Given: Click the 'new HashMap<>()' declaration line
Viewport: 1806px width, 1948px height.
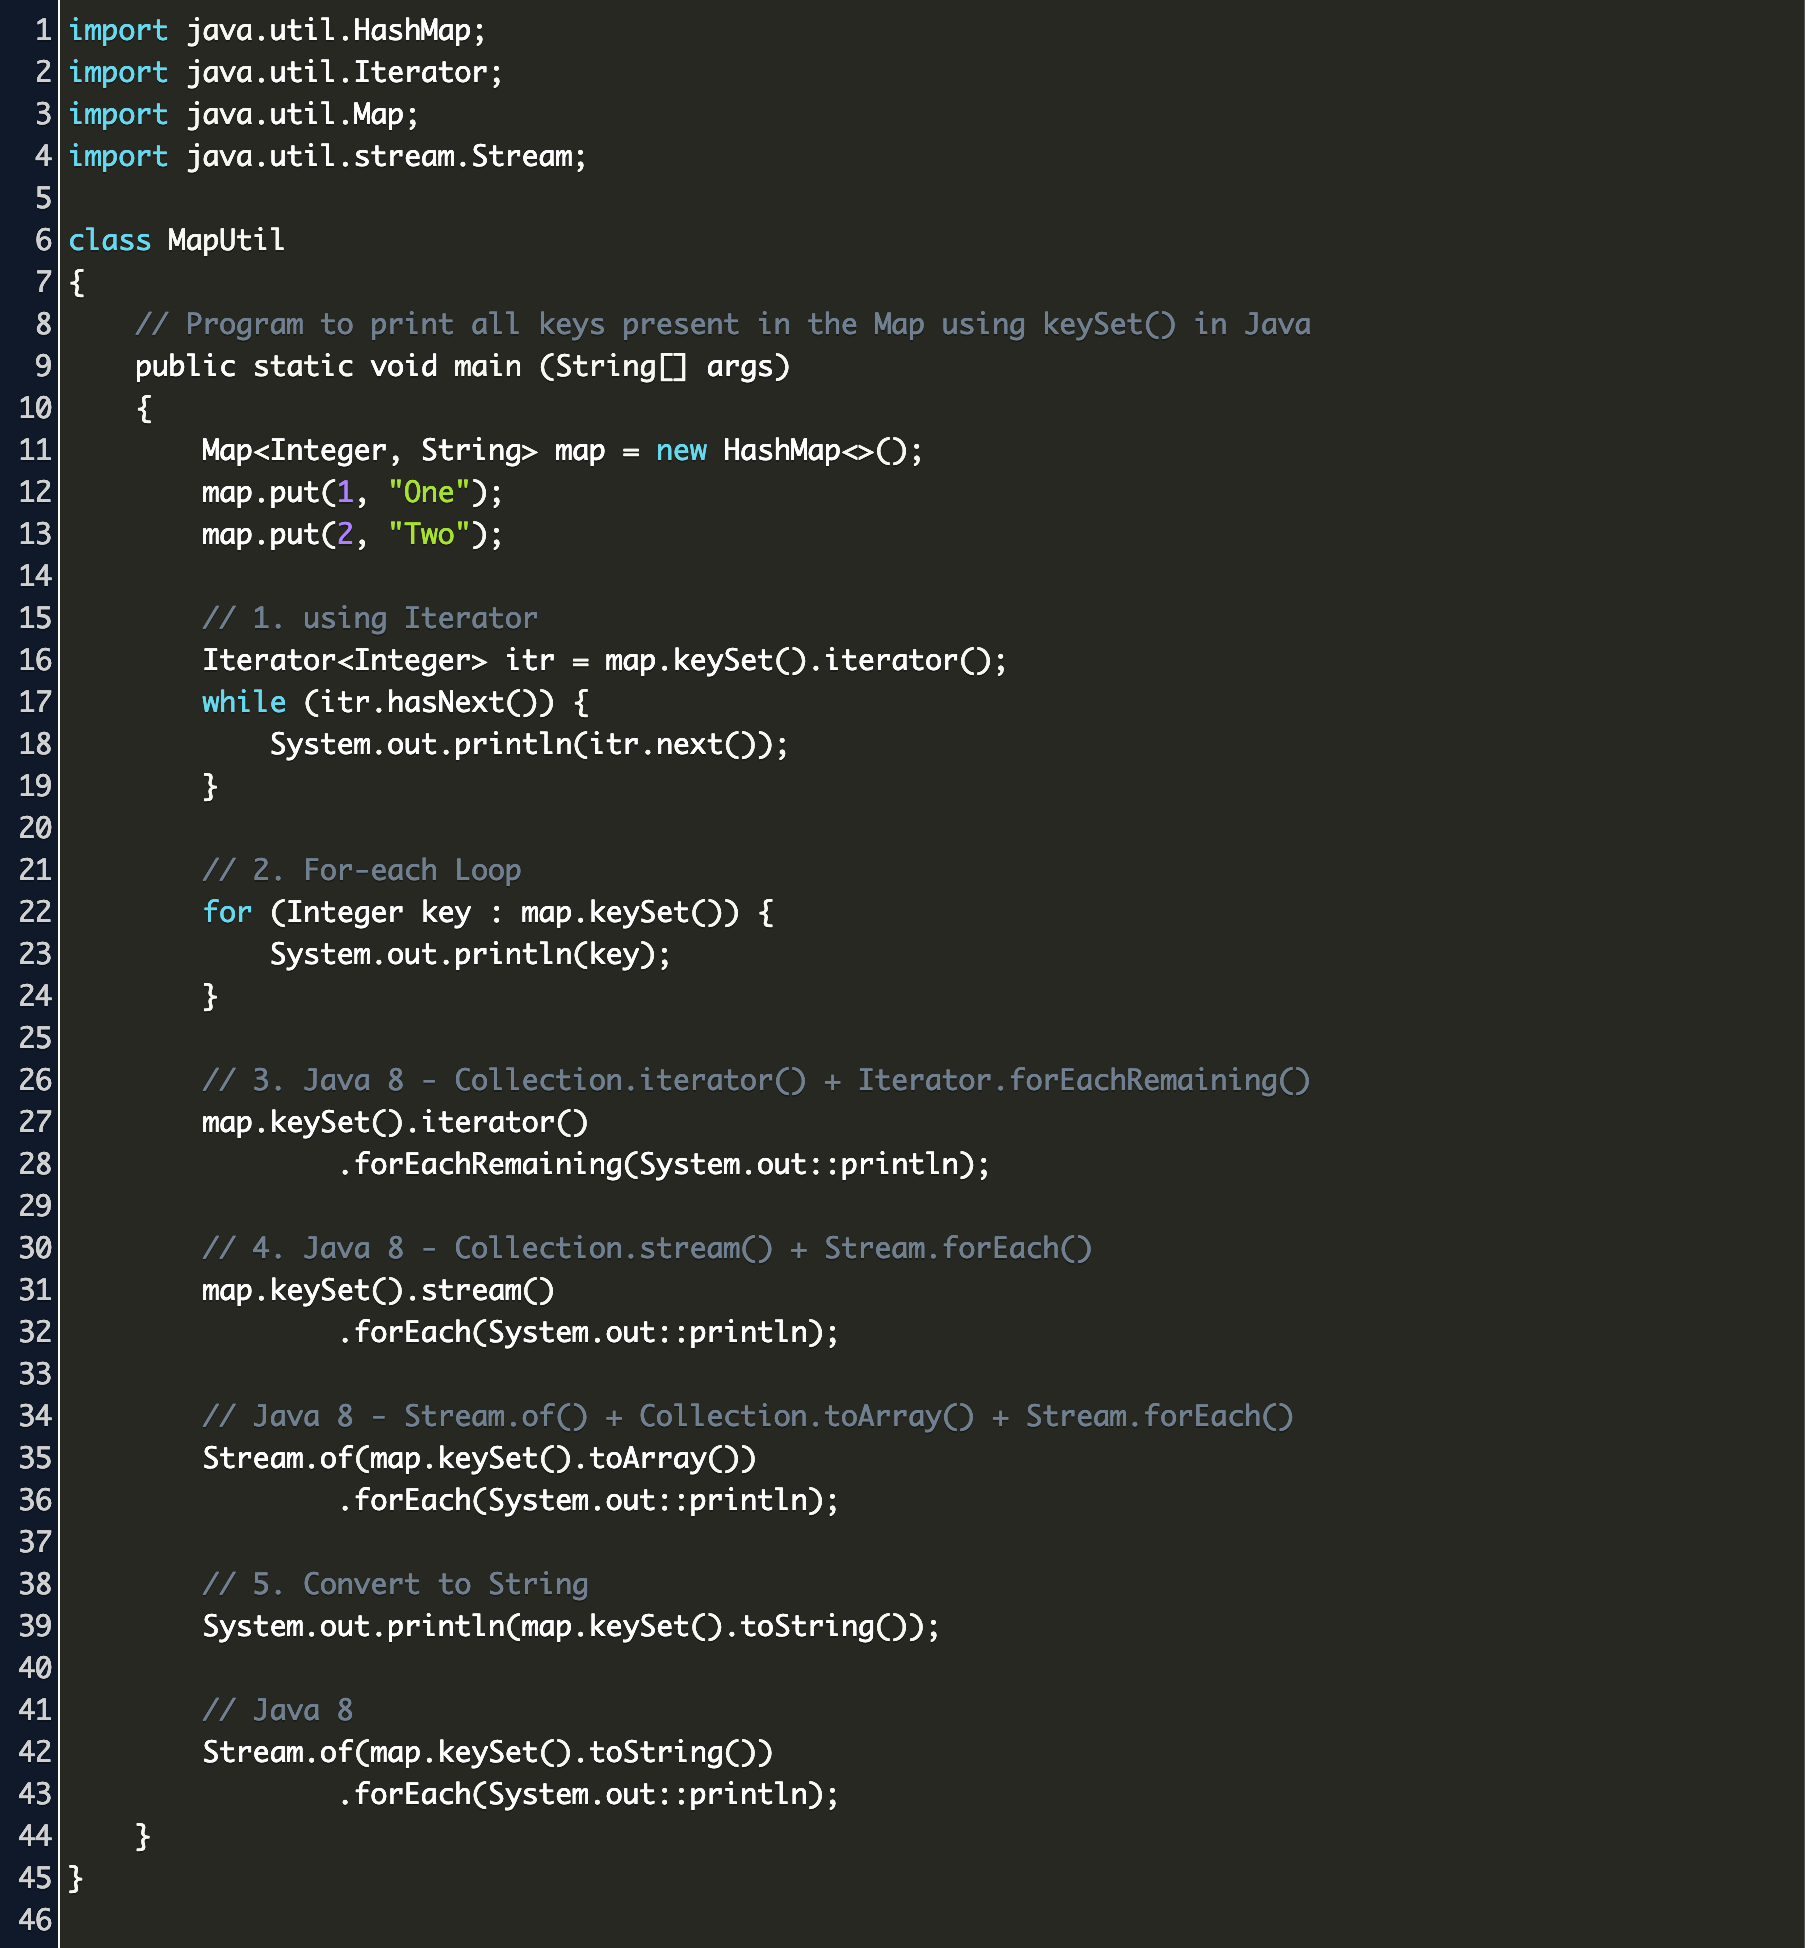Looking at the screenshot, I should 562,450.
